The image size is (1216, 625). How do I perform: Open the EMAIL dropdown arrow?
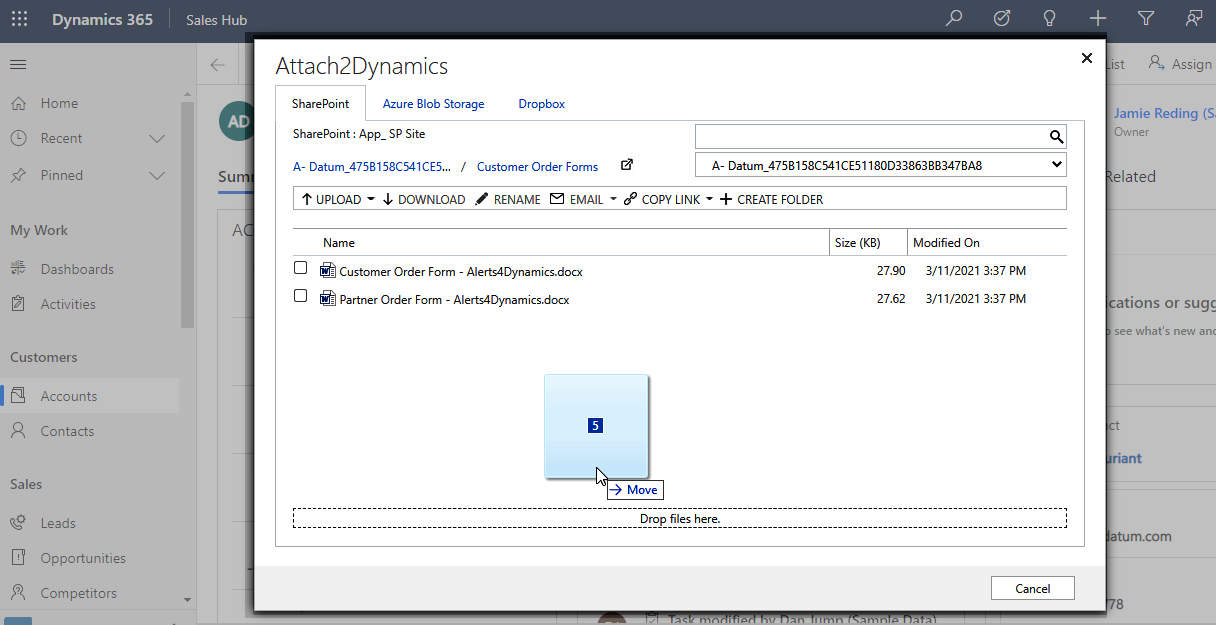(613, 199)
